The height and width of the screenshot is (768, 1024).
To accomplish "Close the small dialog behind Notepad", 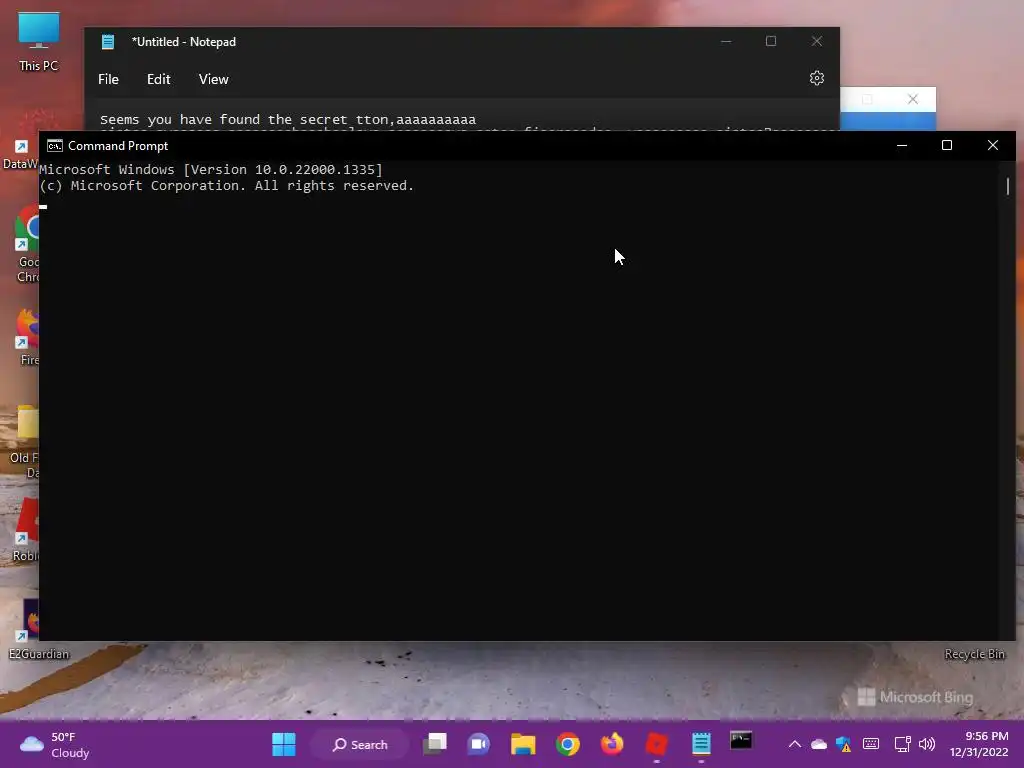I will (912, 99).
